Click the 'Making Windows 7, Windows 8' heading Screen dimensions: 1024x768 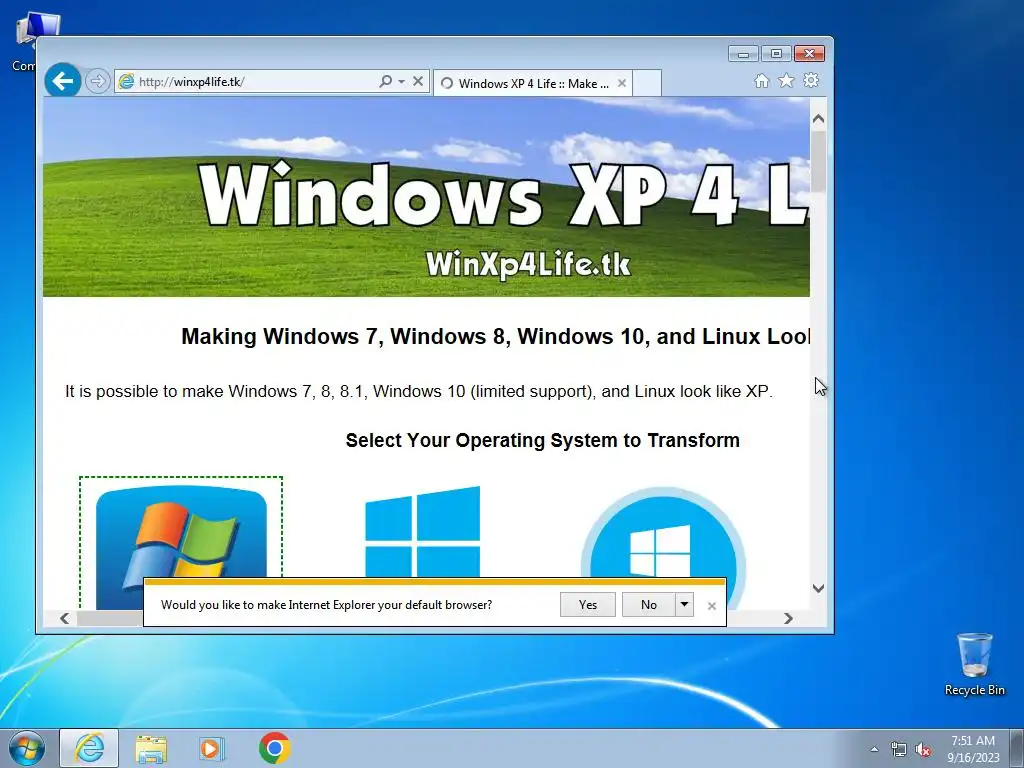coord(495,336)
